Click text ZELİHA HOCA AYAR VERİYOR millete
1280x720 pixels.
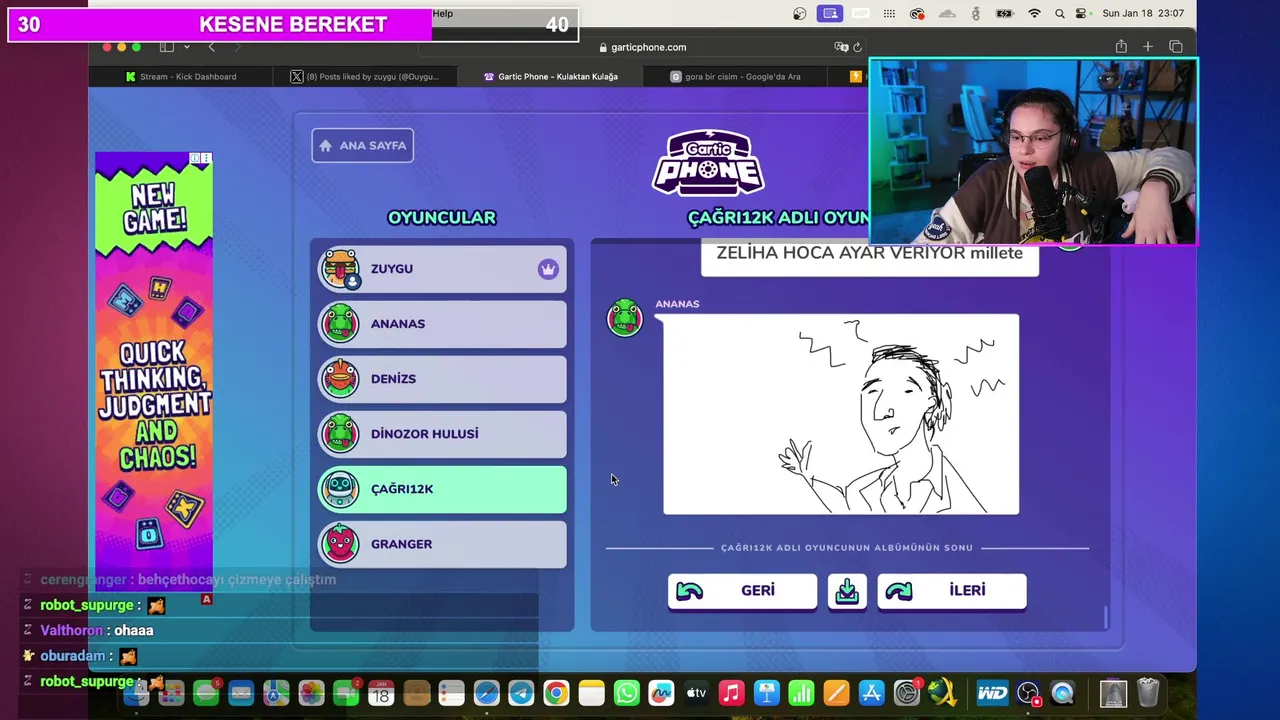point(869,253)
